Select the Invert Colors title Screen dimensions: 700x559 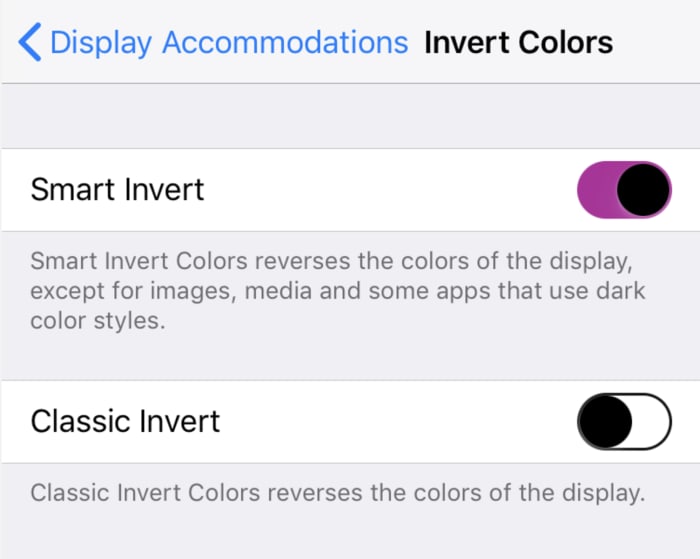[x=518, y=42]
